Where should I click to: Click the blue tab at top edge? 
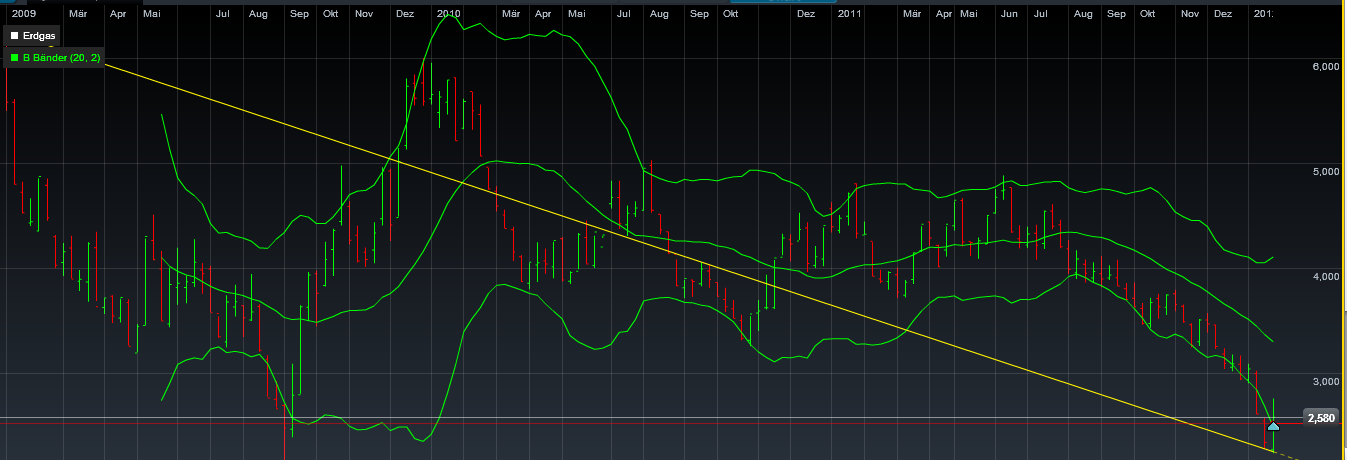click(x=780, y=2)
